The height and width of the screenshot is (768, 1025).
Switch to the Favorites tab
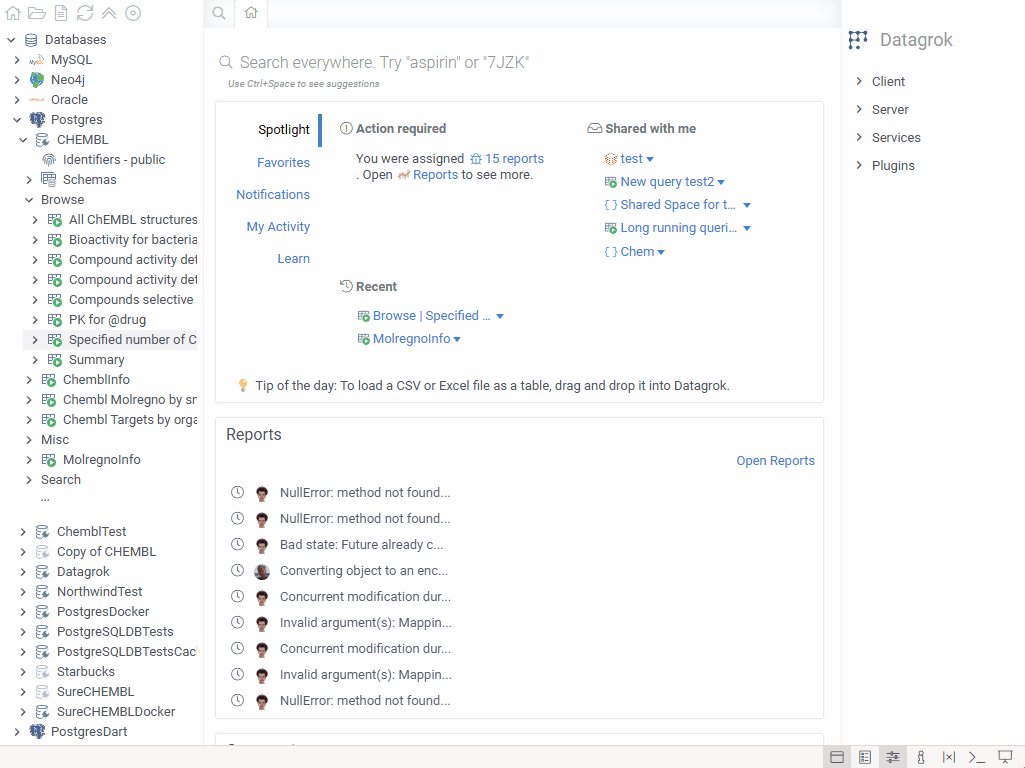[283, 163]
